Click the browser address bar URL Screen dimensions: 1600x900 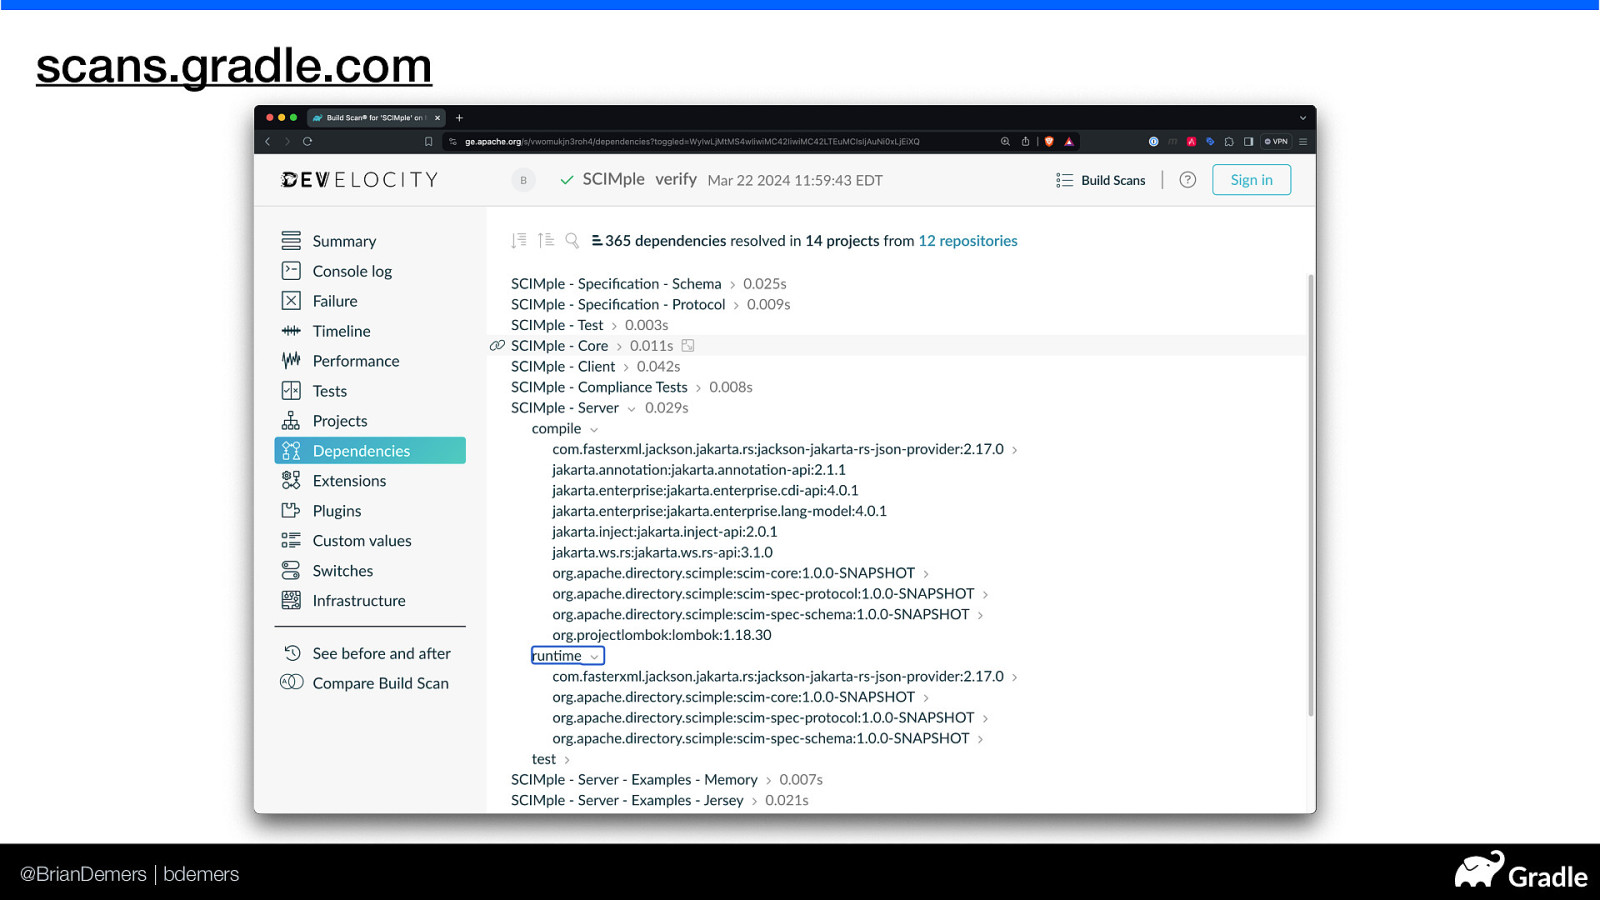(692, 142)
